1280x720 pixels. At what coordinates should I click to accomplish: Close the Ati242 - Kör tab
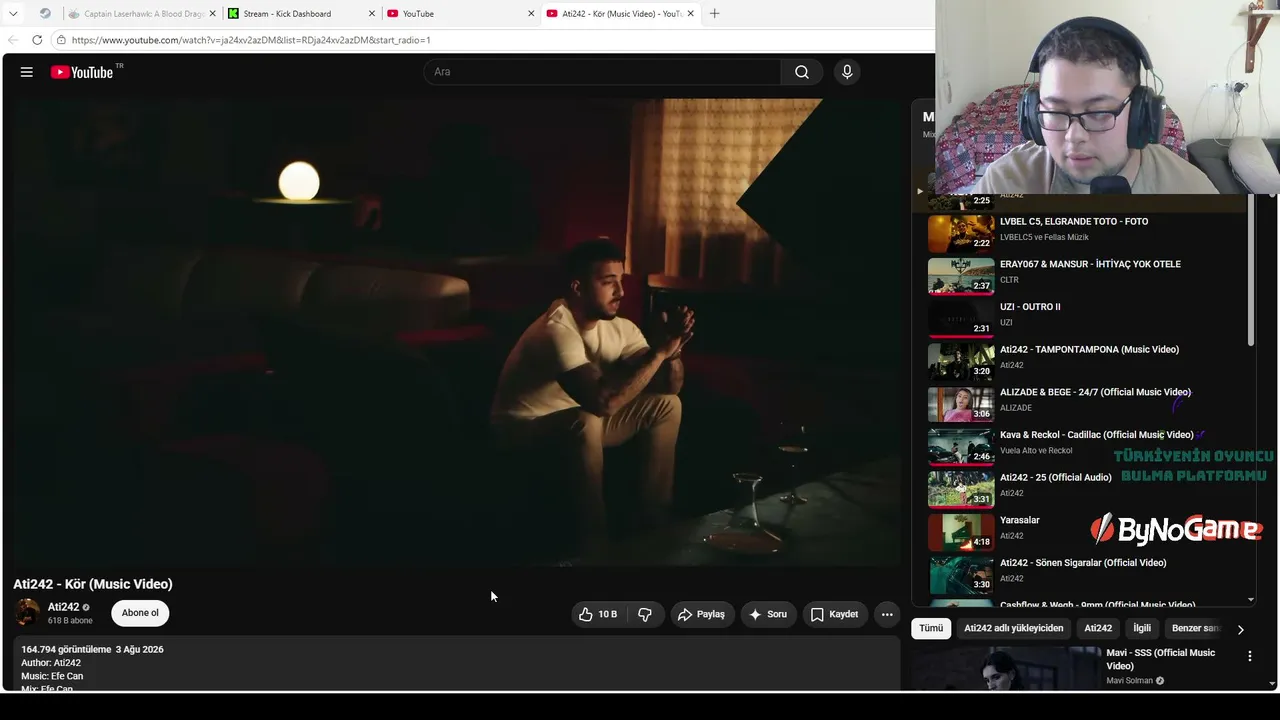[x=689, y=14]
